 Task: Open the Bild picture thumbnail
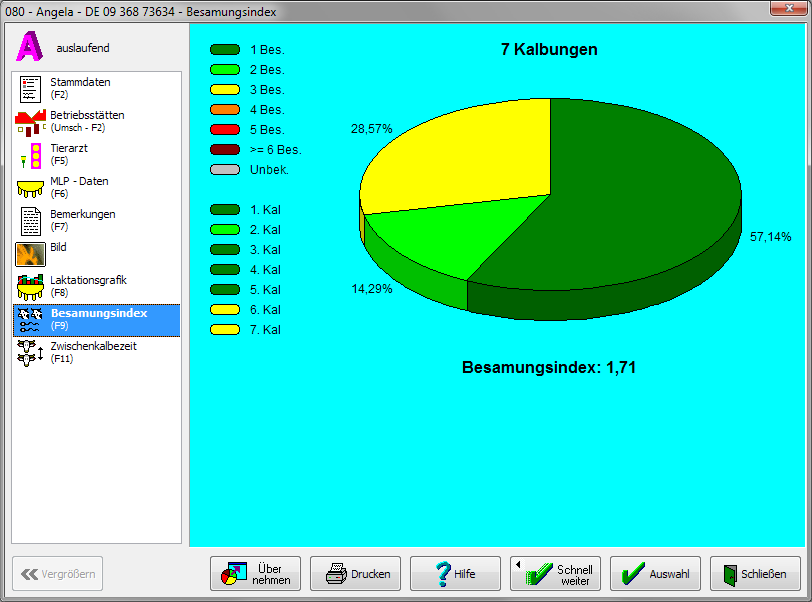coord(31,254)
